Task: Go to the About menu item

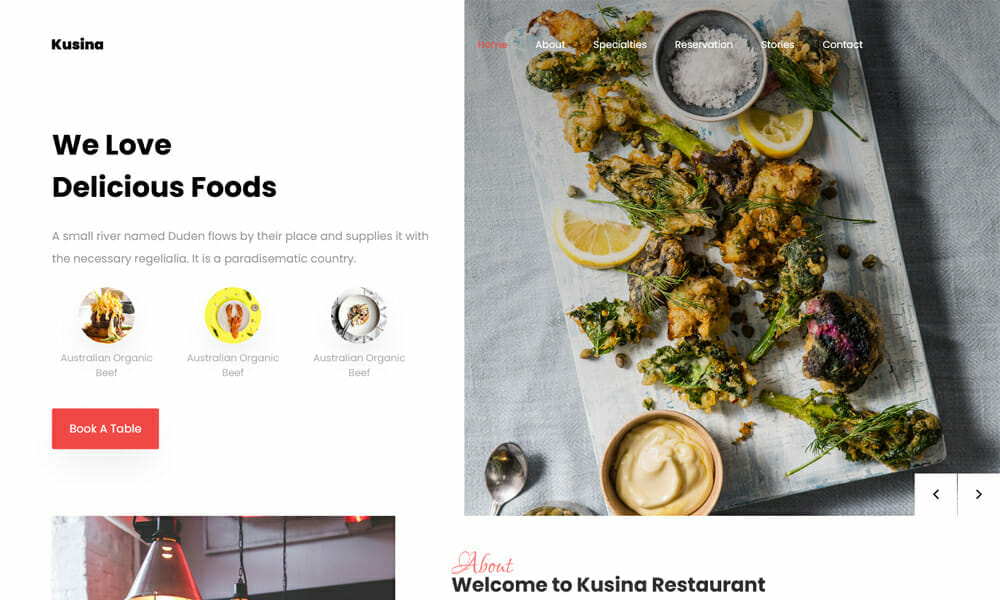Action: [550, 45]
